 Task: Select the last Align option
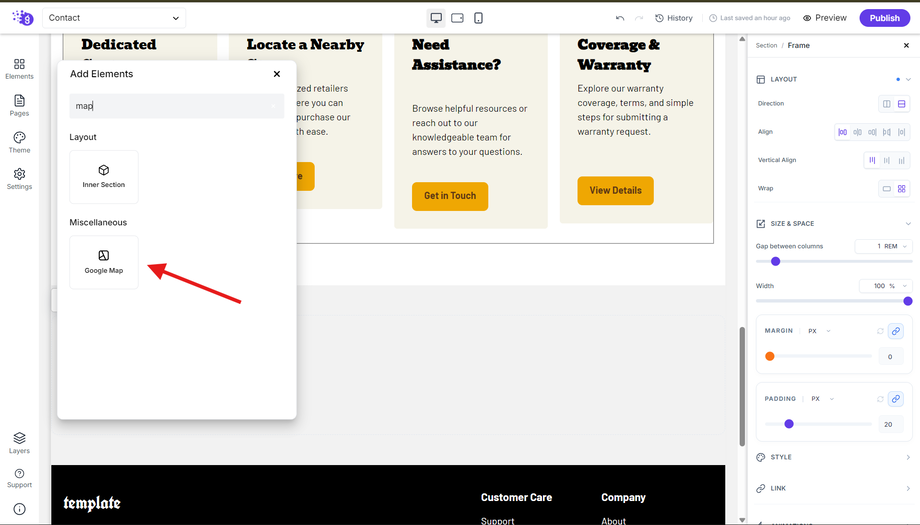[902, 132]
